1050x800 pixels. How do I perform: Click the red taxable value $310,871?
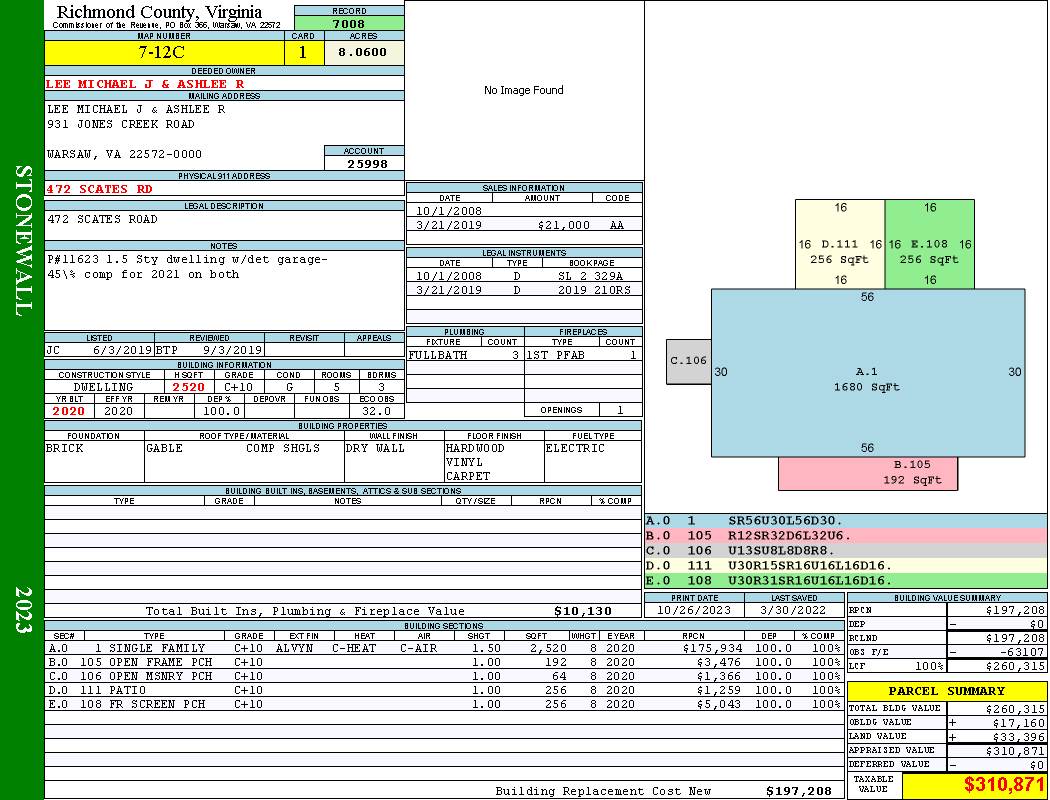(x=1004, y=785)
